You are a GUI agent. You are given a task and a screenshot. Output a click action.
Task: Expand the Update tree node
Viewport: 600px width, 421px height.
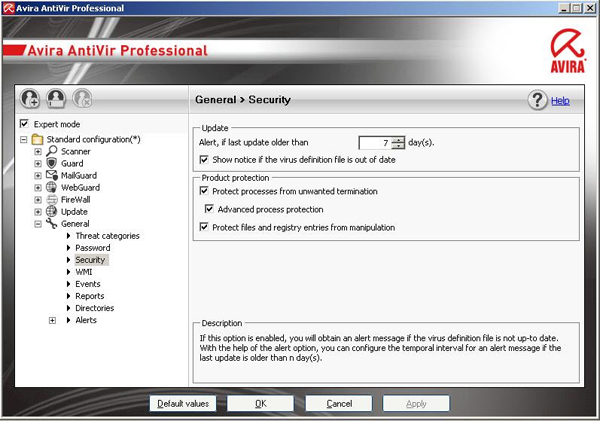pos(38,212)
